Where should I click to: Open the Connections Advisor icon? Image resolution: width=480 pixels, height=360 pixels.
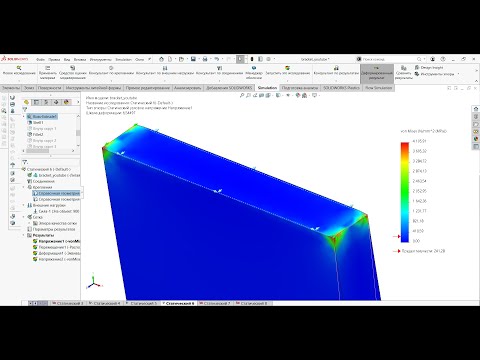coord(219,68)
